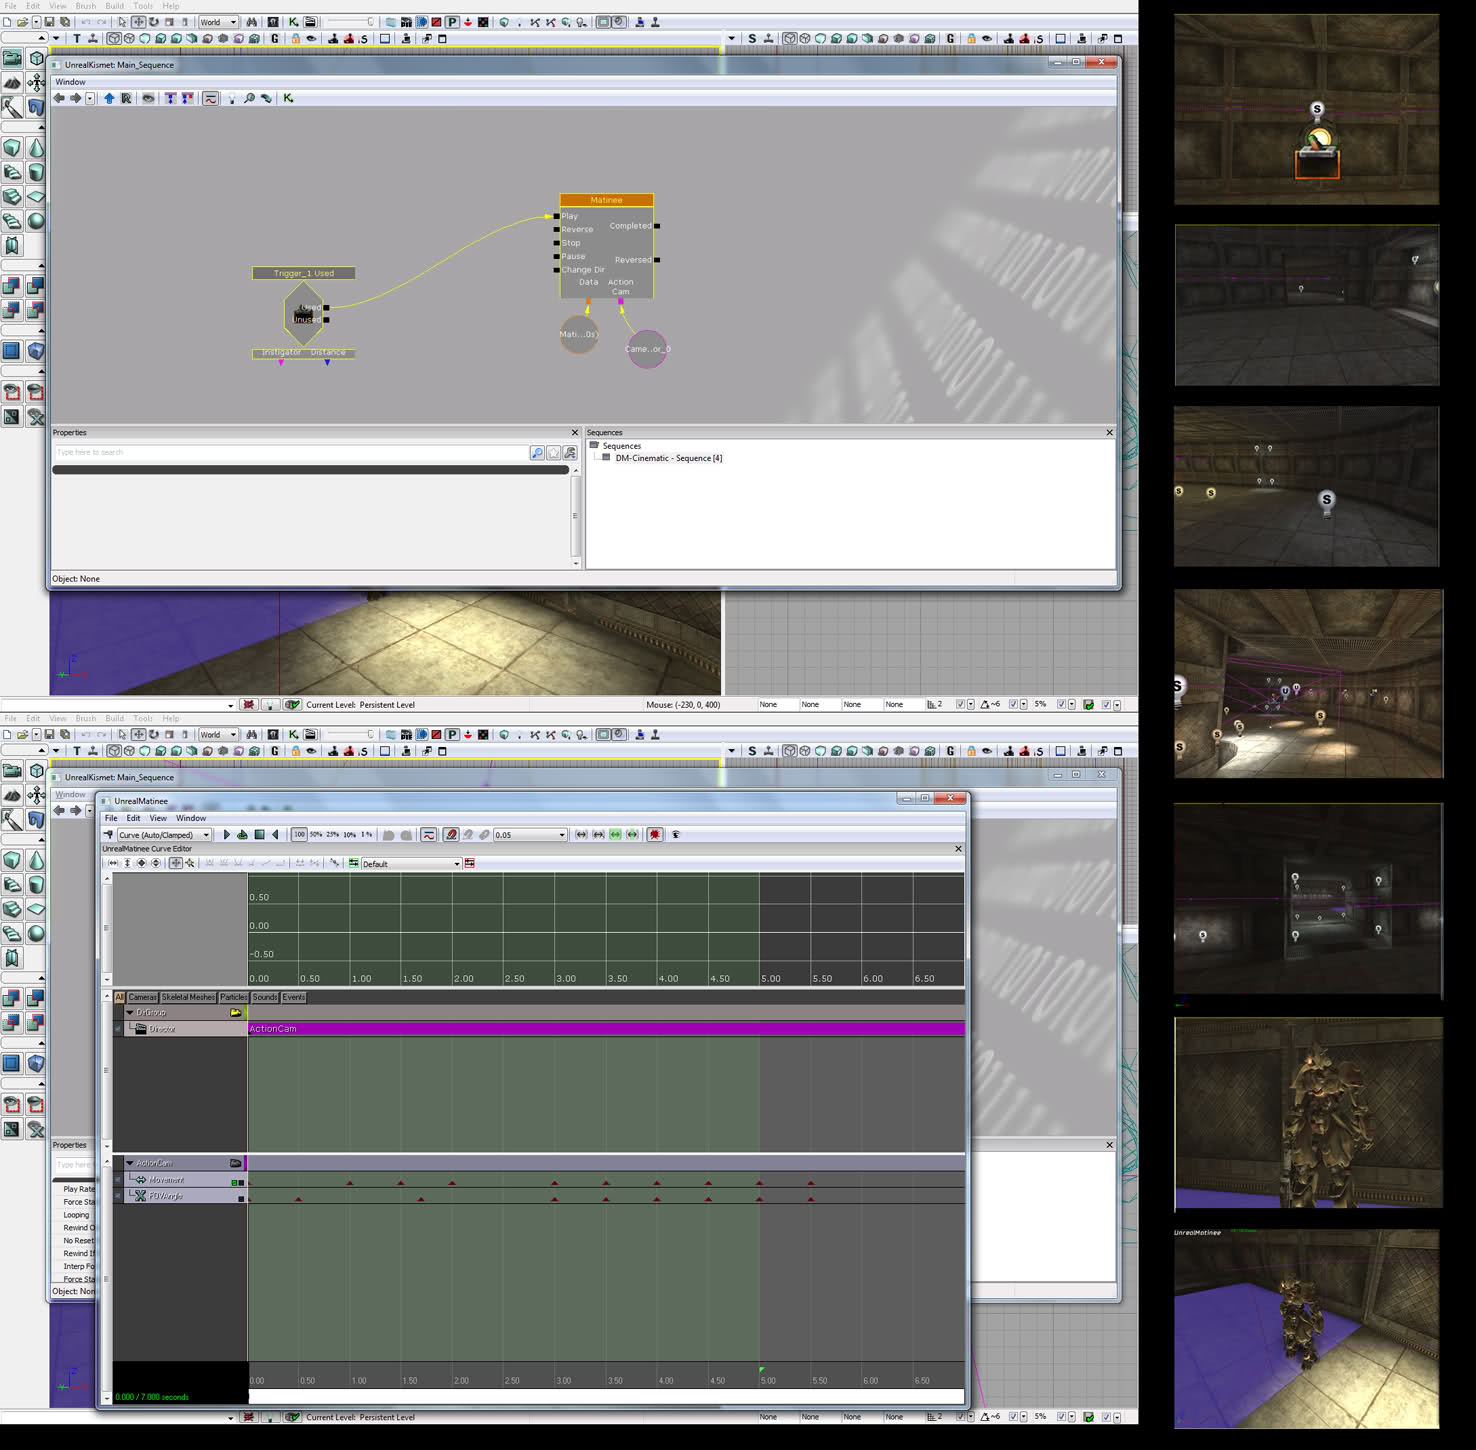Open the Default curve tab dropdown
1476x1450 pixels.
tap(411, 863)
